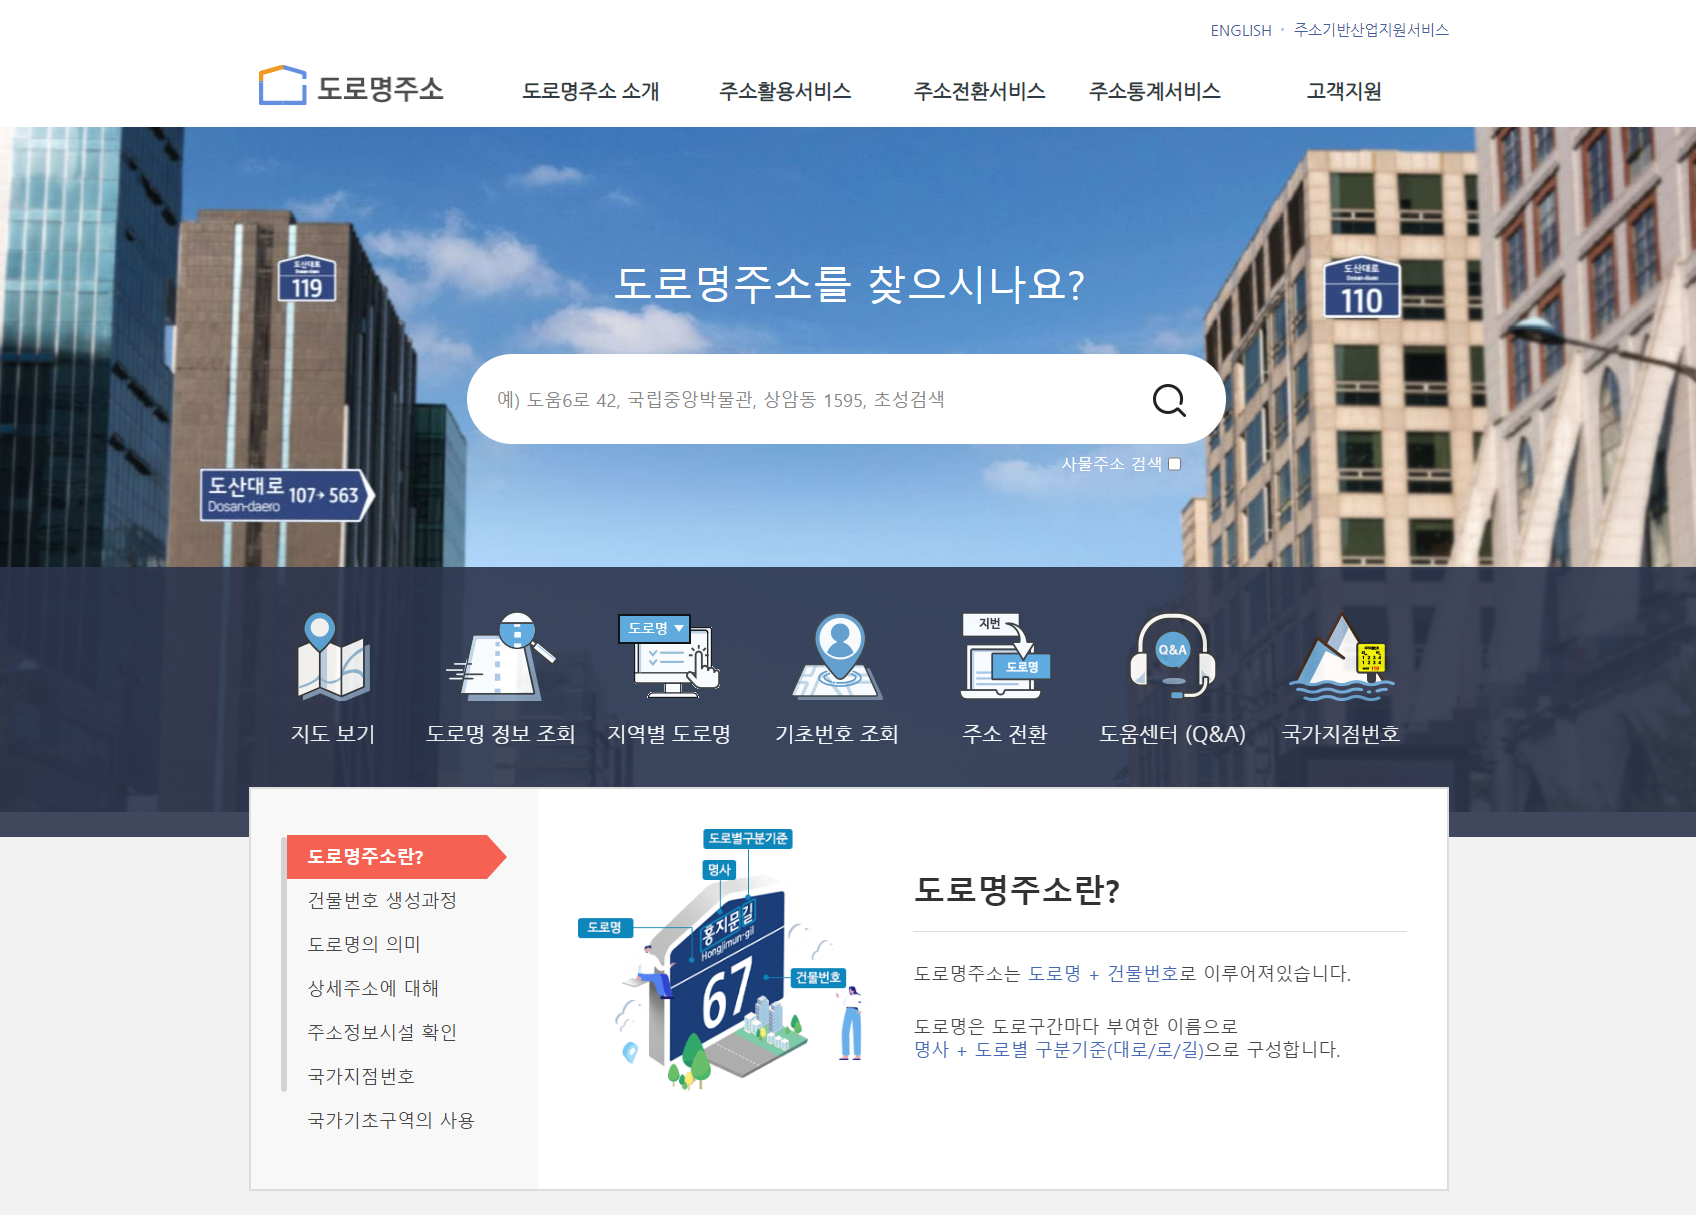Switch to the ENGLISH site link
1696x1215 pixels.
(x=1241, y=31)
